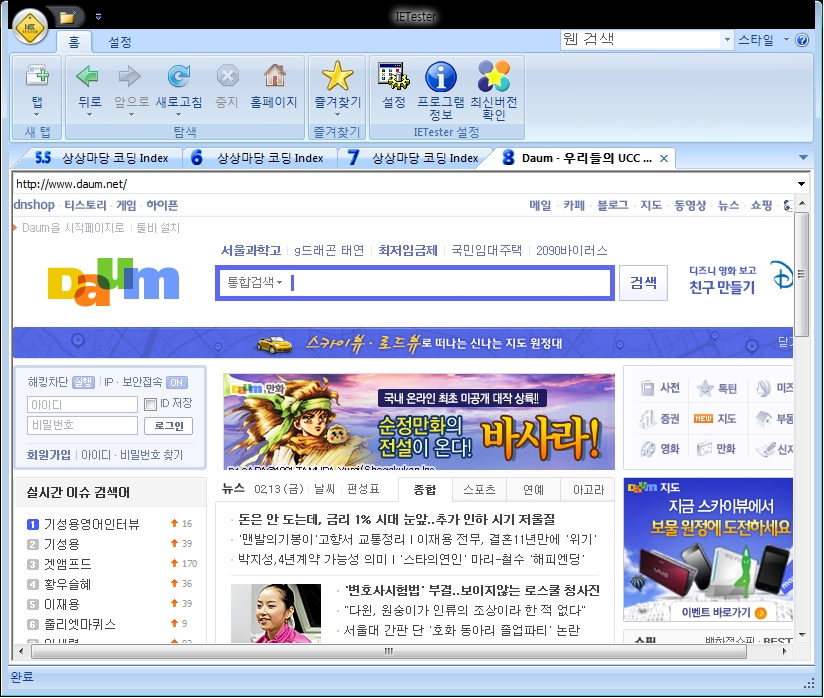Focus the 아이디 input field
The height and width of the screenshot is (698, 824).
82,405
